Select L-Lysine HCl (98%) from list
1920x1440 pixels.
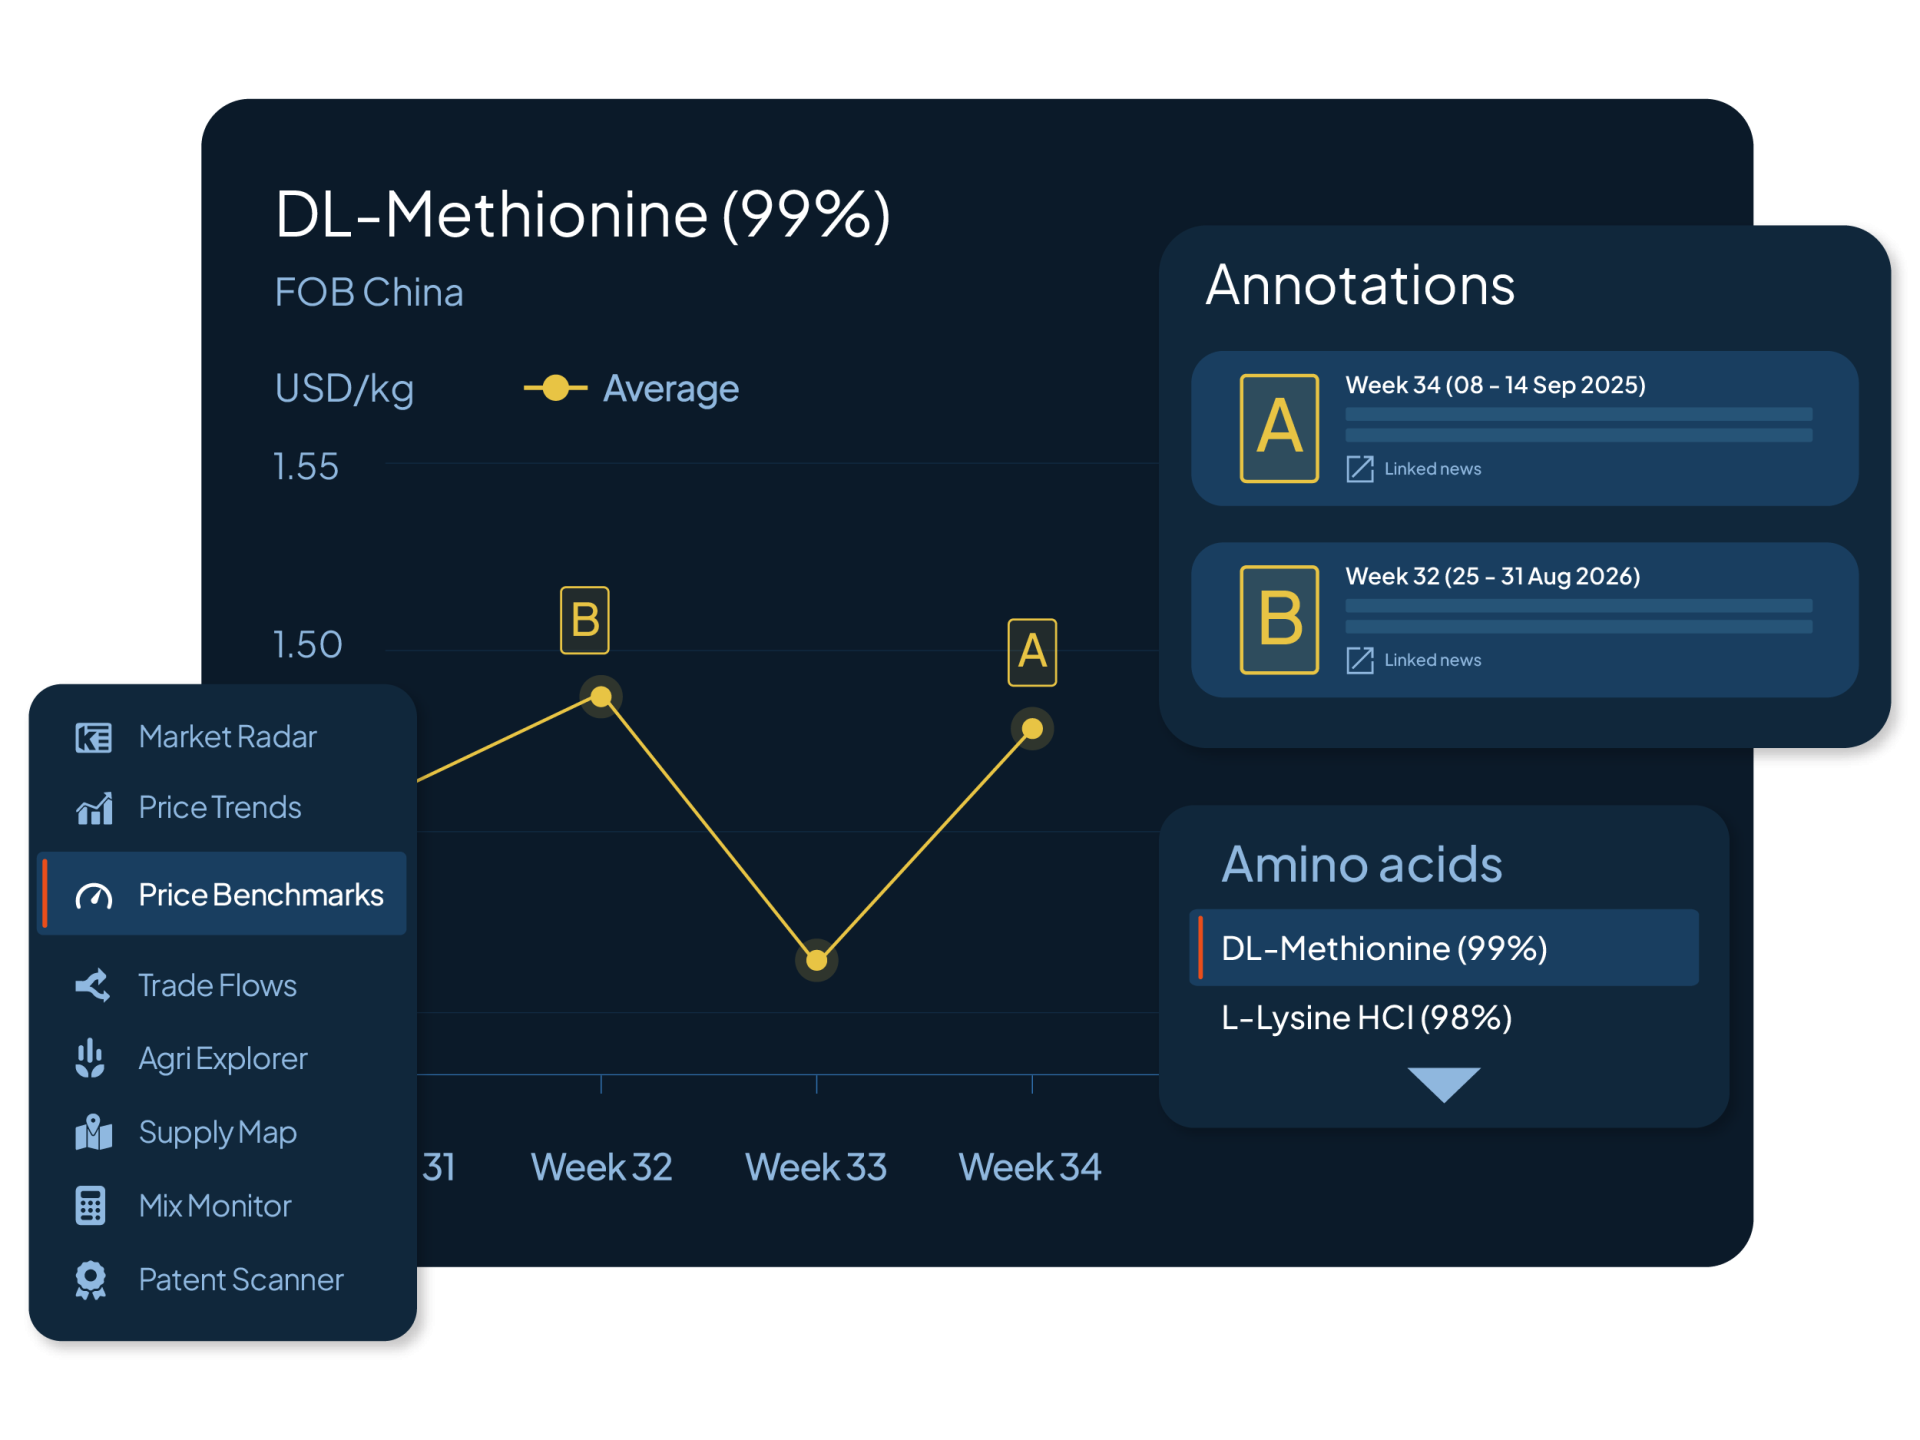tap(1366, 1018)
